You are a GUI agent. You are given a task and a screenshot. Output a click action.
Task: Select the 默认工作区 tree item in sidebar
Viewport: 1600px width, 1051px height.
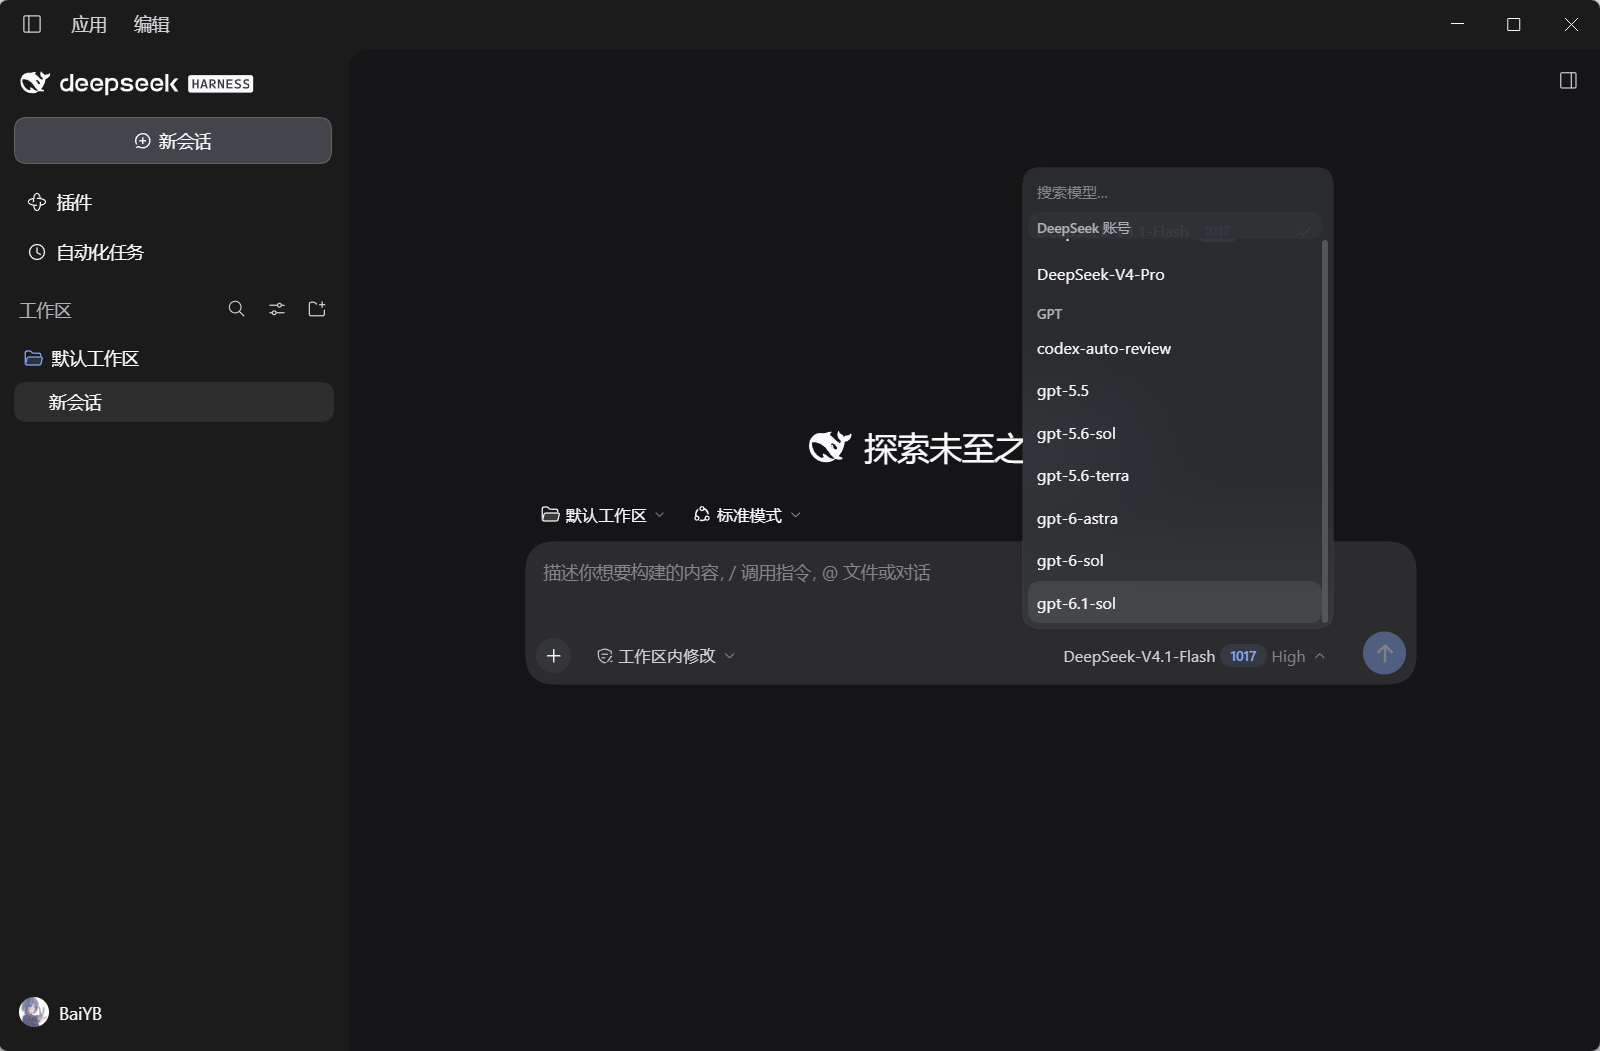click(x=174, y=358)
